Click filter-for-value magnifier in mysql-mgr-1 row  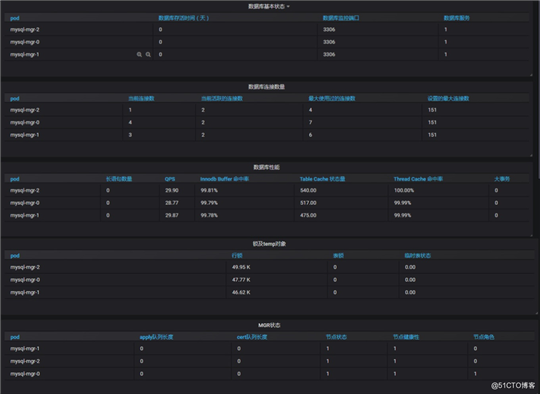[x=139, y=54]
